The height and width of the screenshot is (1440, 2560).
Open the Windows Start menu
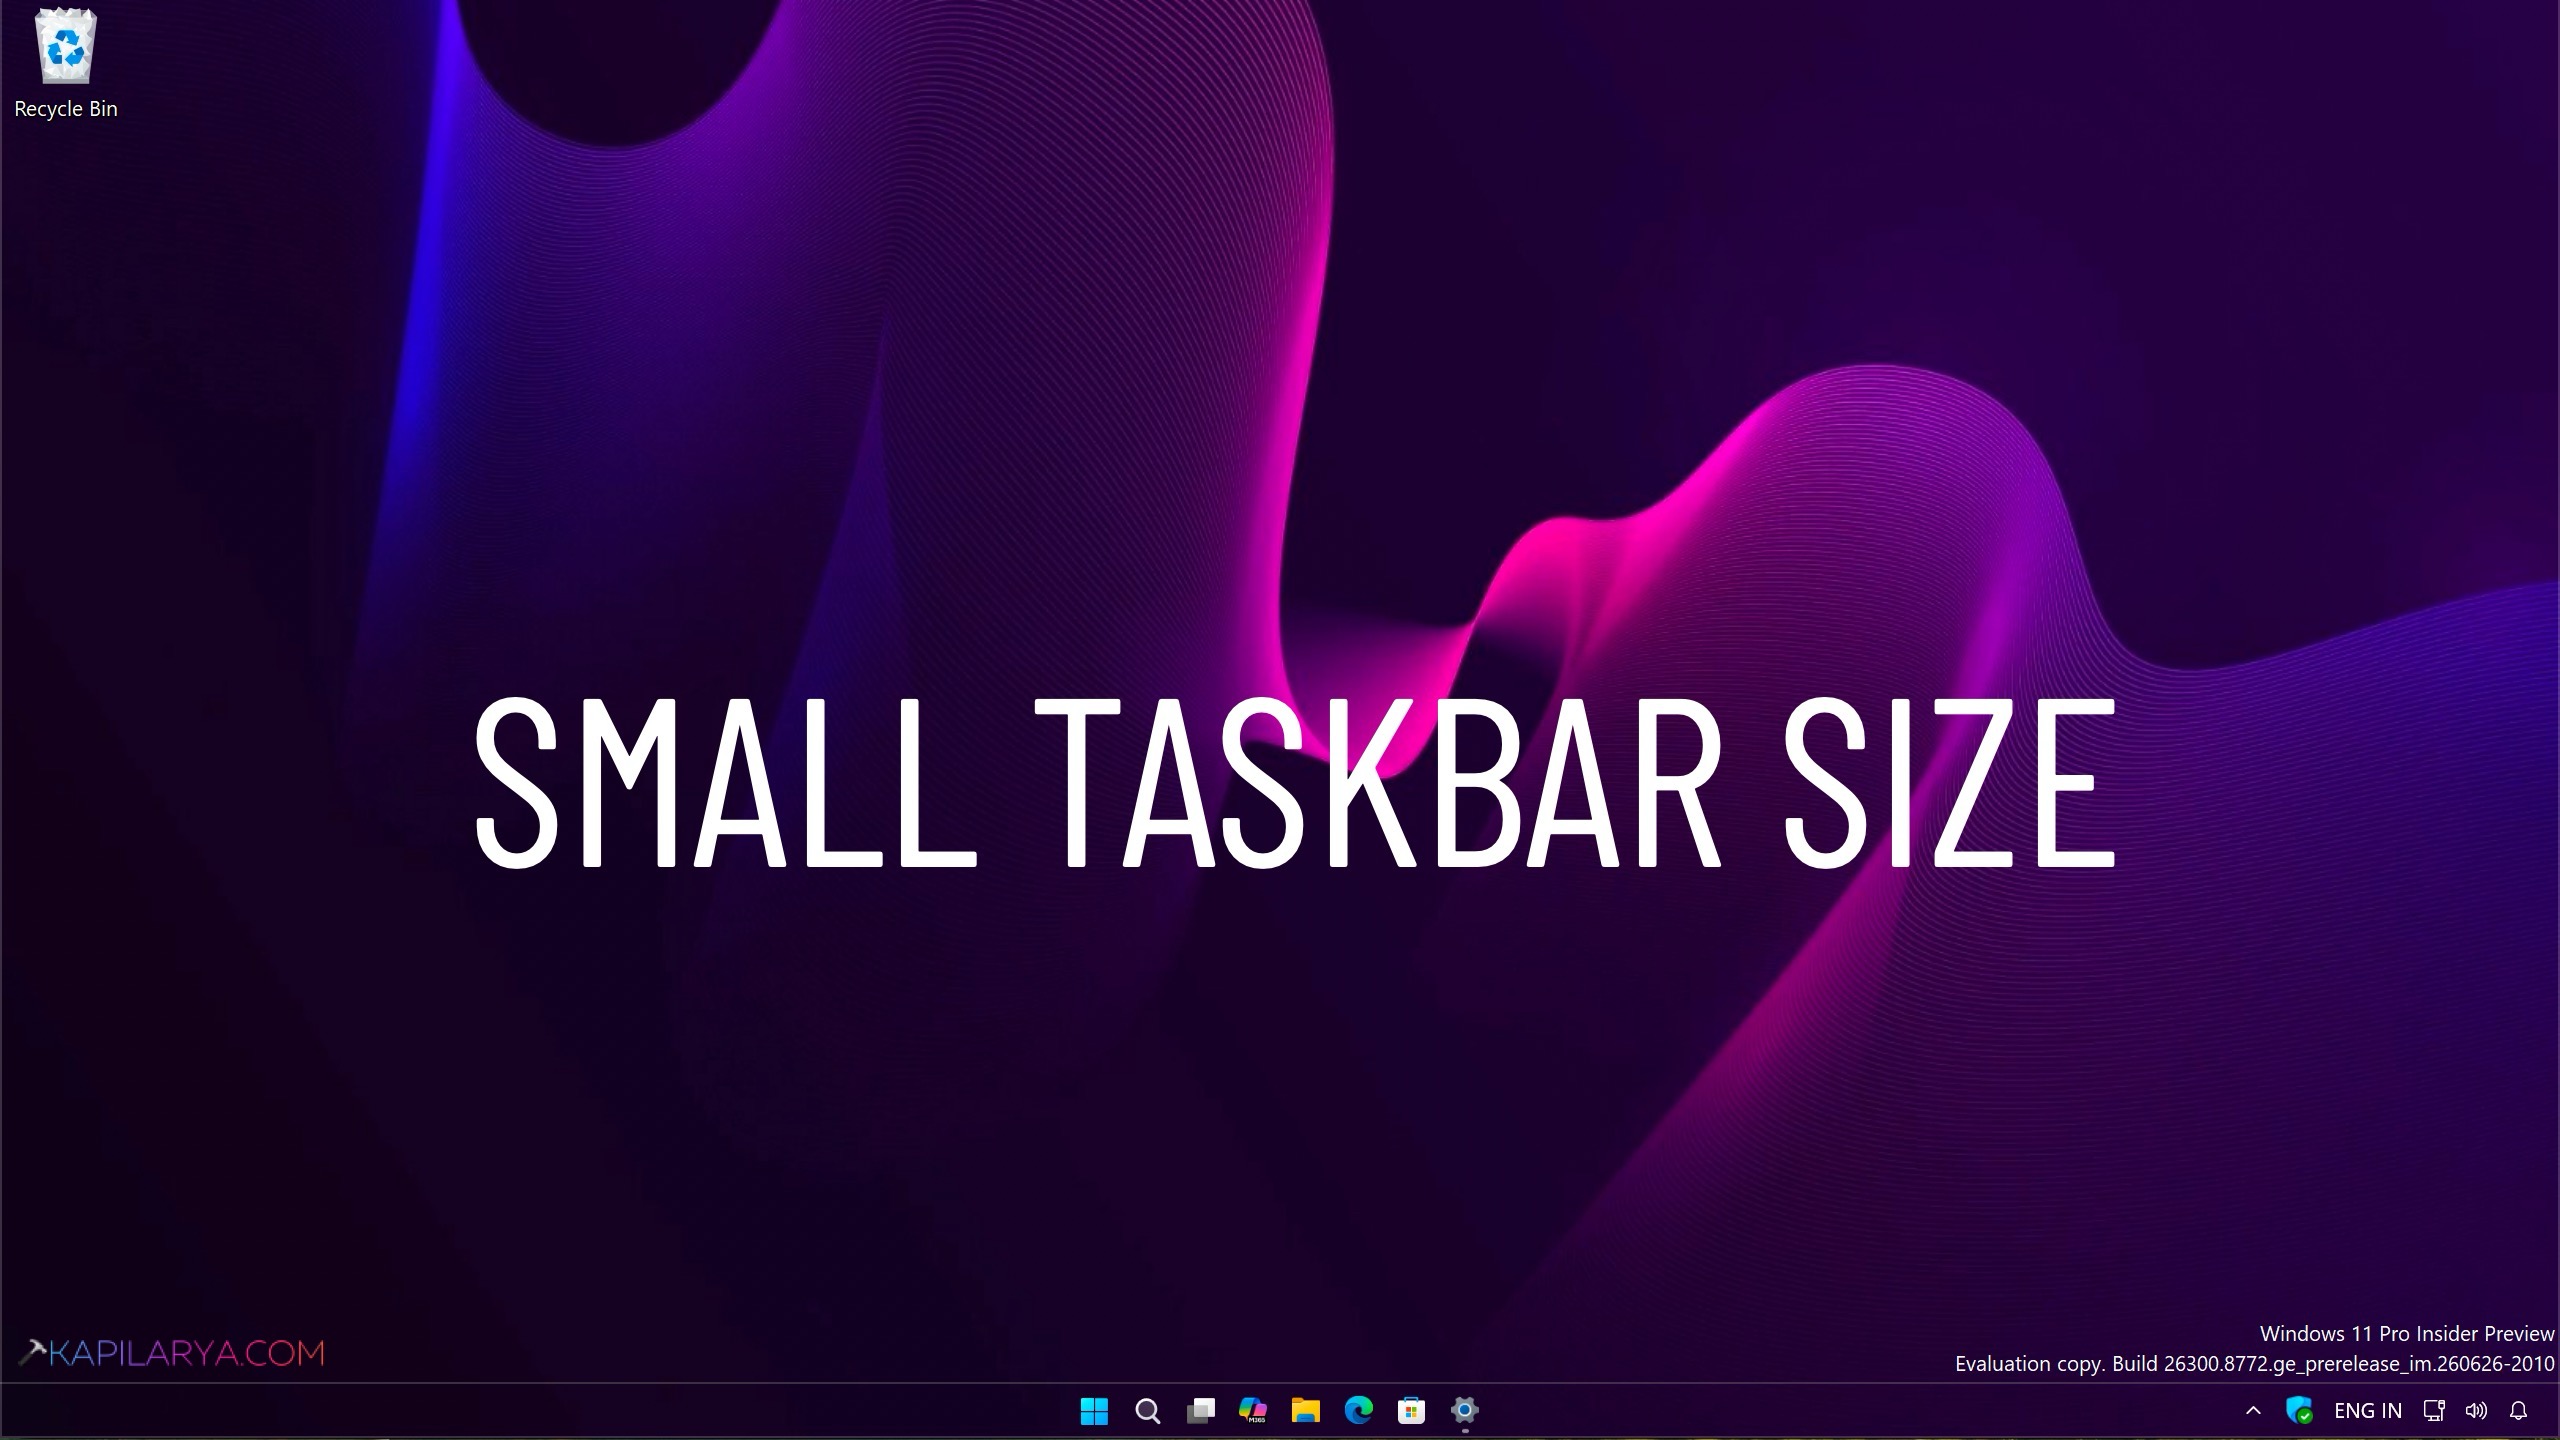[1094, 1411]
